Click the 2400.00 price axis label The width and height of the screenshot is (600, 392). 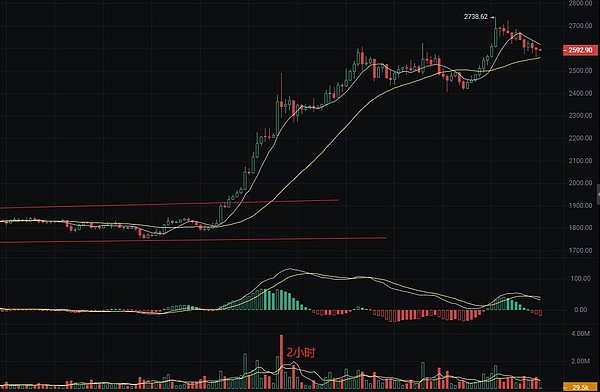[580, 93]
